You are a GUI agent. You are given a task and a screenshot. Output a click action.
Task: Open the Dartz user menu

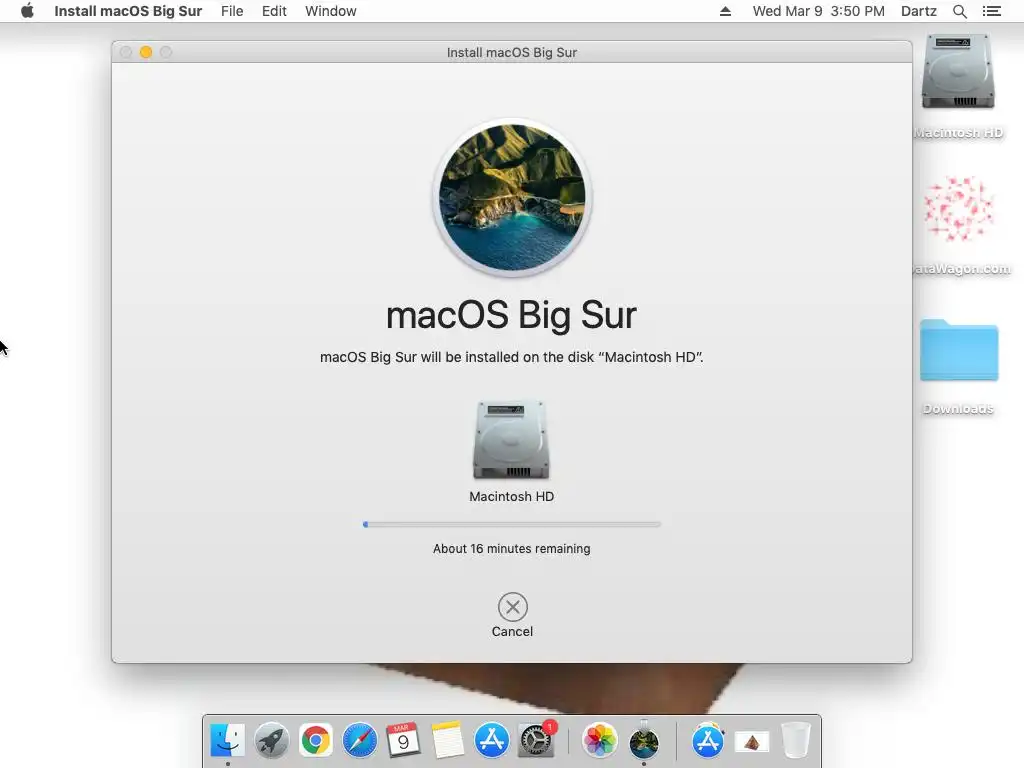919,11
